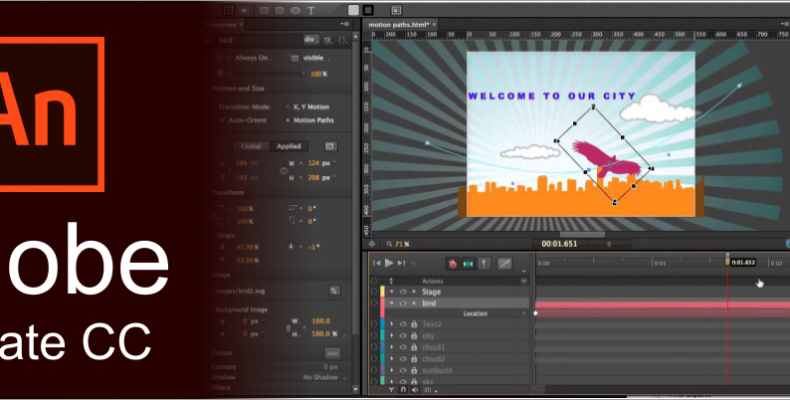Expand the cloud1 layer
The width and height of the screenshot is (790, 400).
point(392,348)
